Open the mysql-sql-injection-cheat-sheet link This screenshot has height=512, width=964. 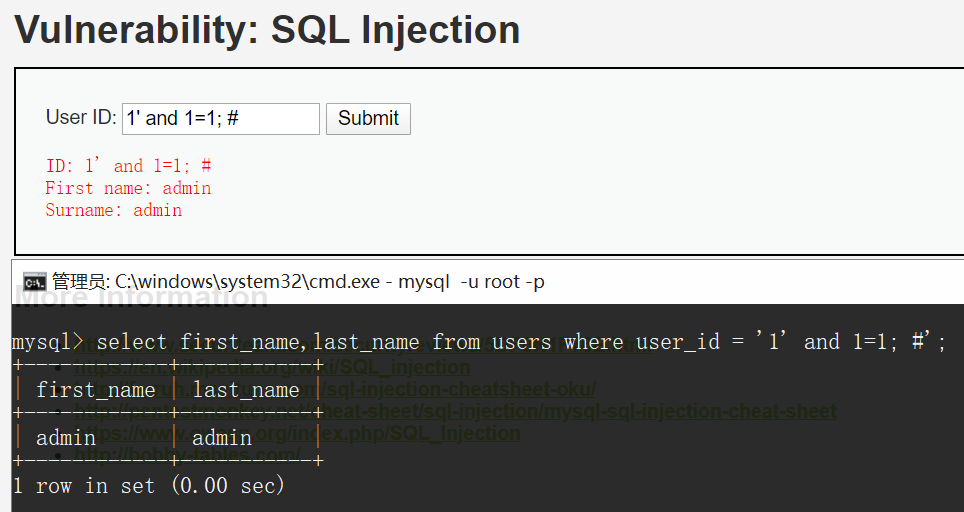pos(455,411)
